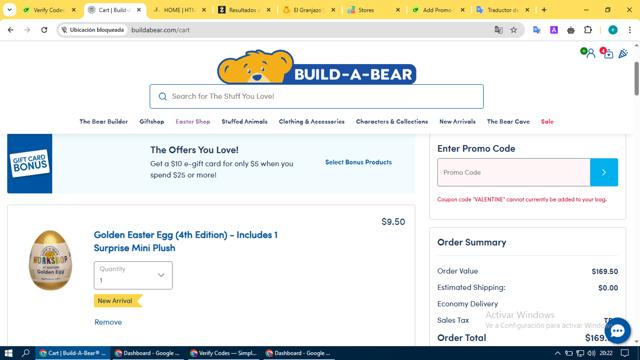Image resolution: width=640 pixels, height=360 pixels.
Task: Click Select Bonus Products link
Action: point(358,162)
